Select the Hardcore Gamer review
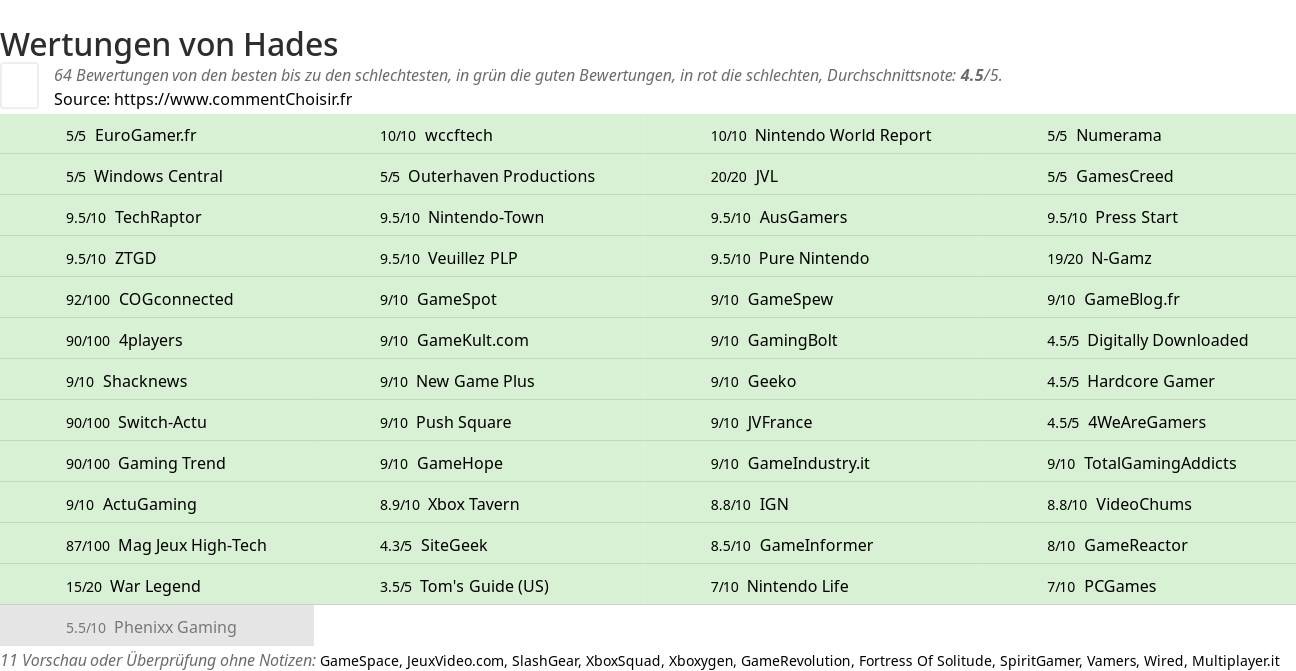This screenshot has width=1296, height=671. click(1131, 381)
